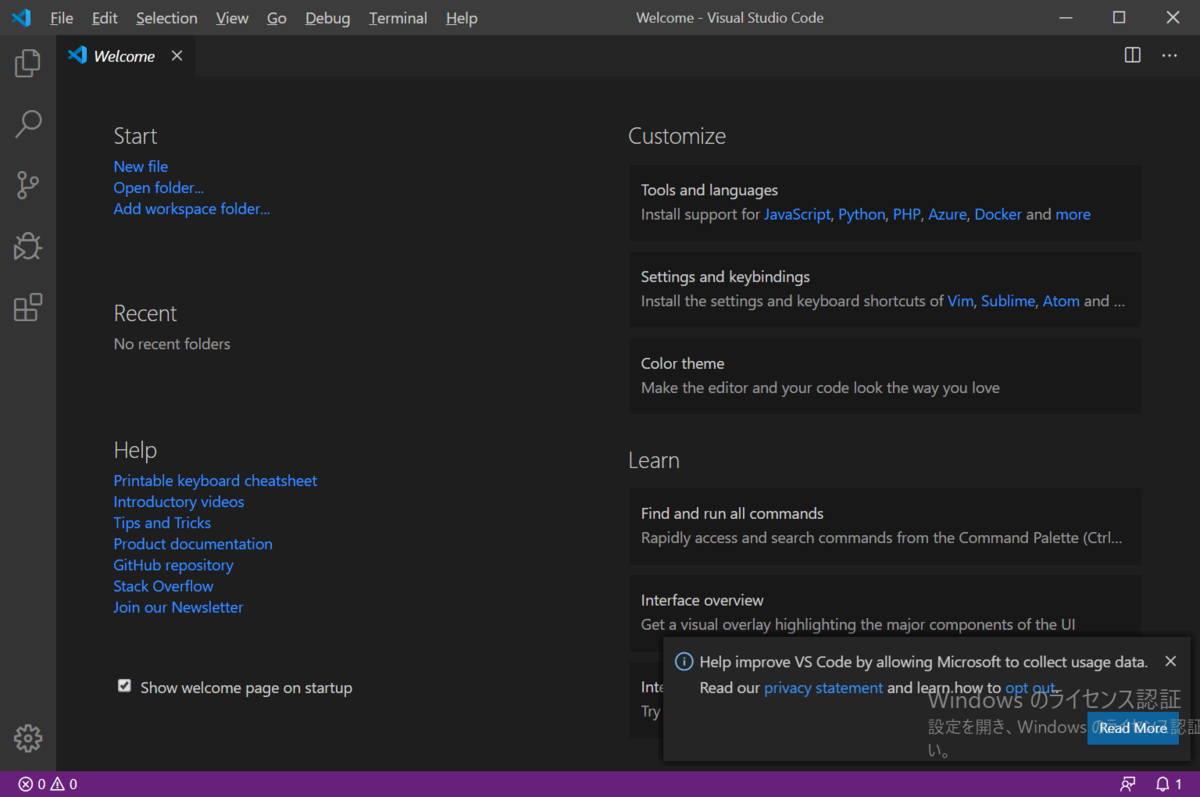
Task: Click the VS Code logo in title bar
Action: (21, 18)
